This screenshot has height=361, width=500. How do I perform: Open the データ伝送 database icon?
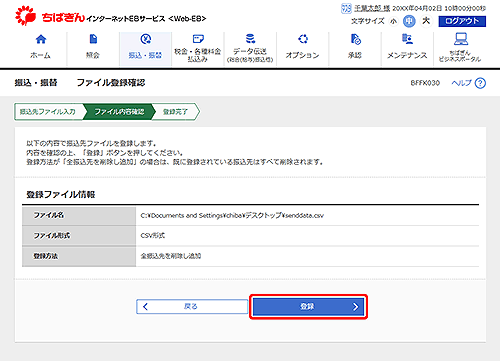tap(250, 39)
